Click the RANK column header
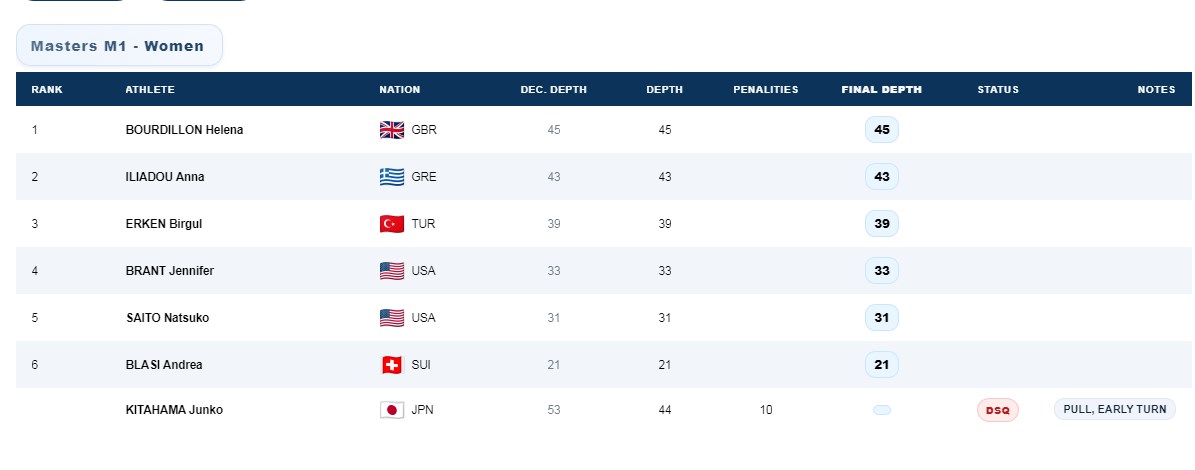This screenshot has height=470, width=1195. (47, 89)
